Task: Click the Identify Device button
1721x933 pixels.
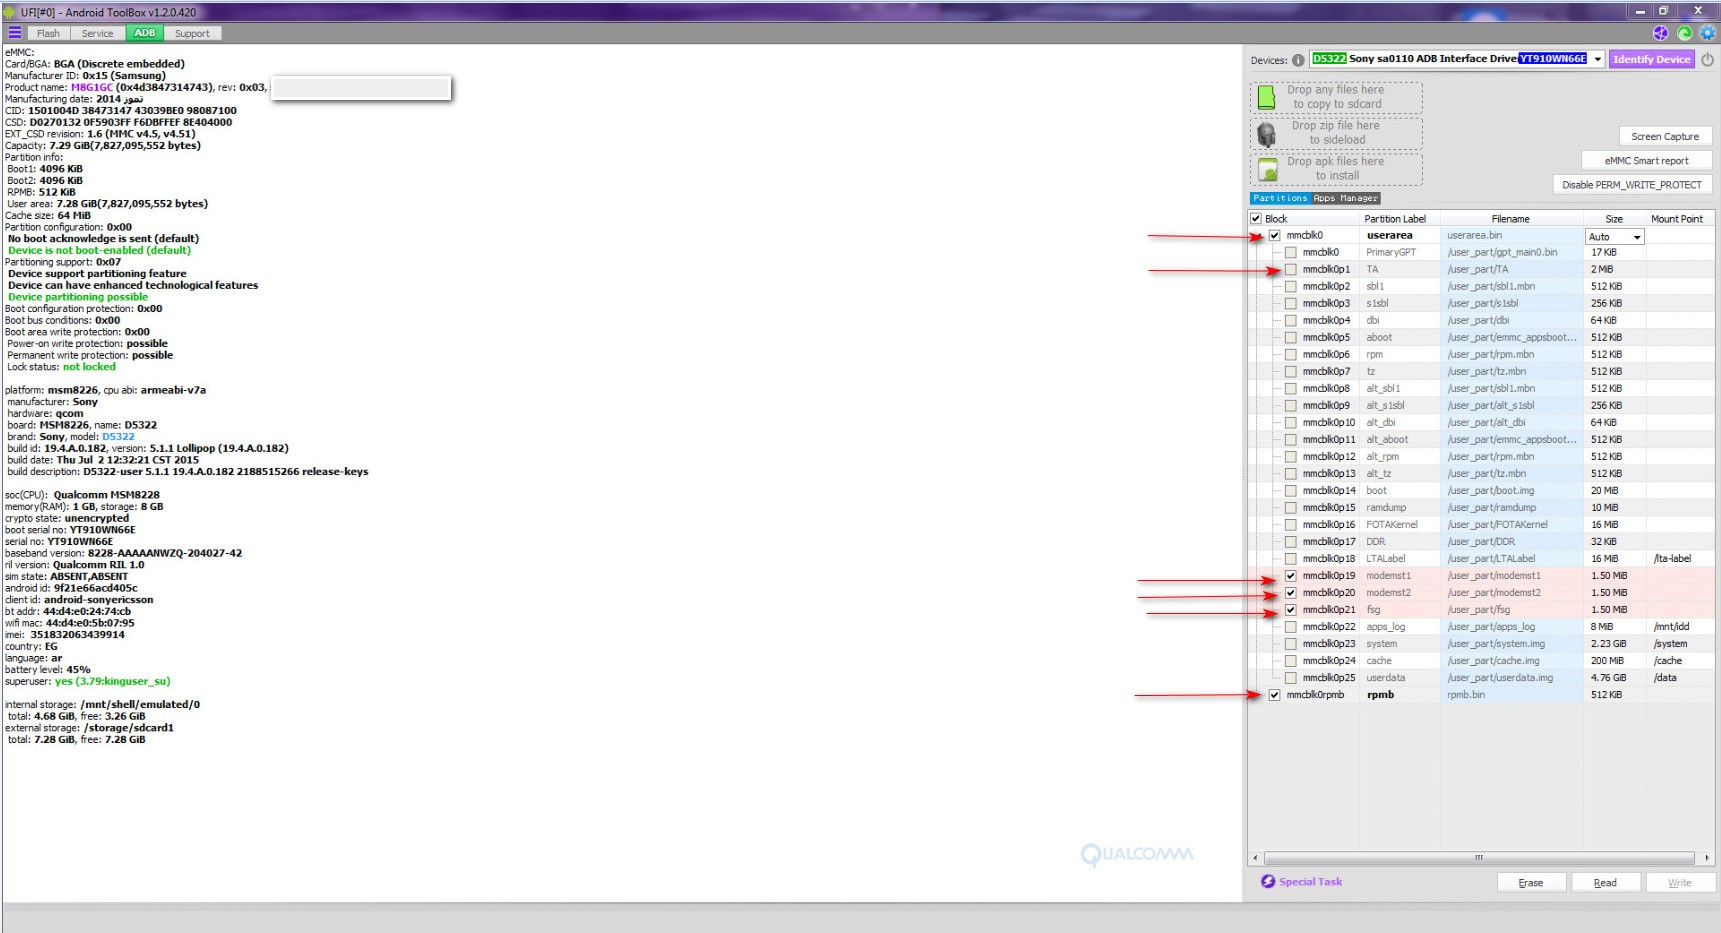Action: (1651, 59)
